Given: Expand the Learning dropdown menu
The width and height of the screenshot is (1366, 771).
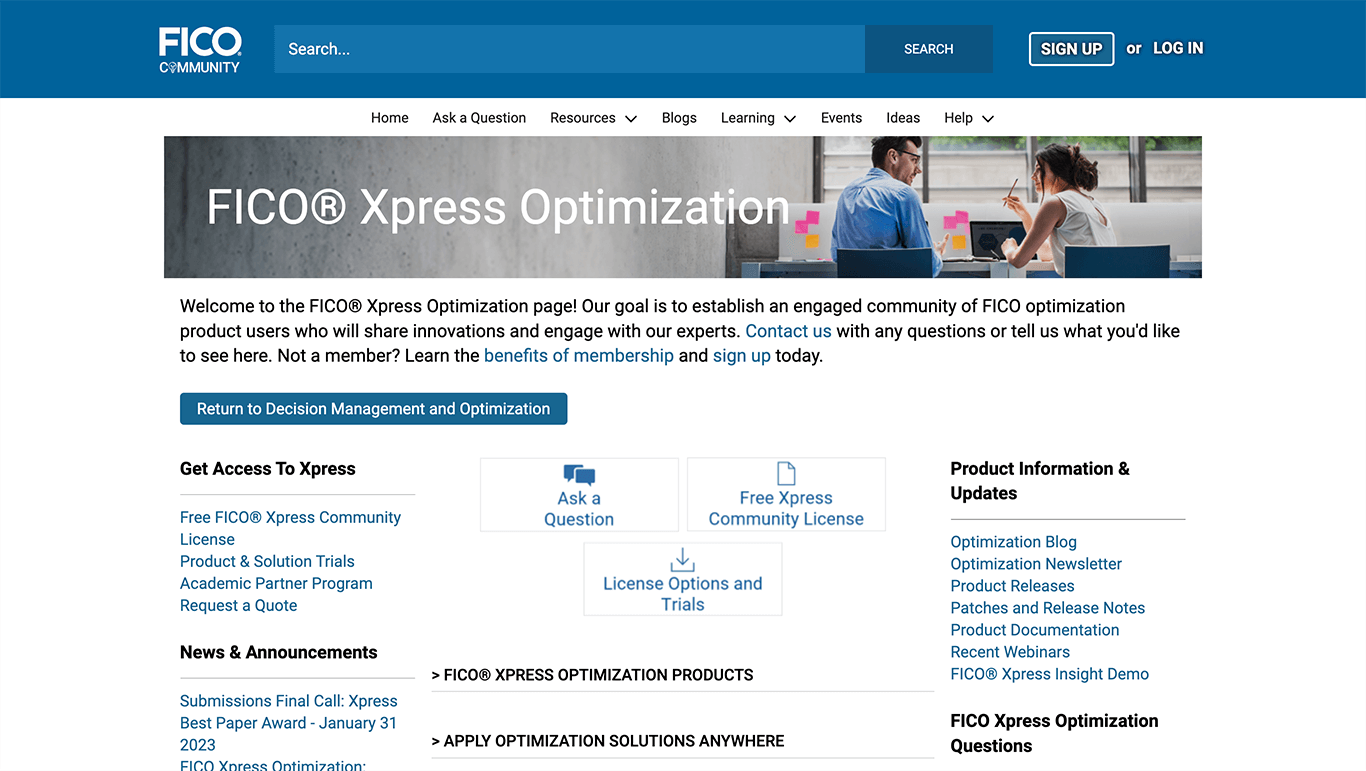Looking at the screenshot, I should point(758,118).
